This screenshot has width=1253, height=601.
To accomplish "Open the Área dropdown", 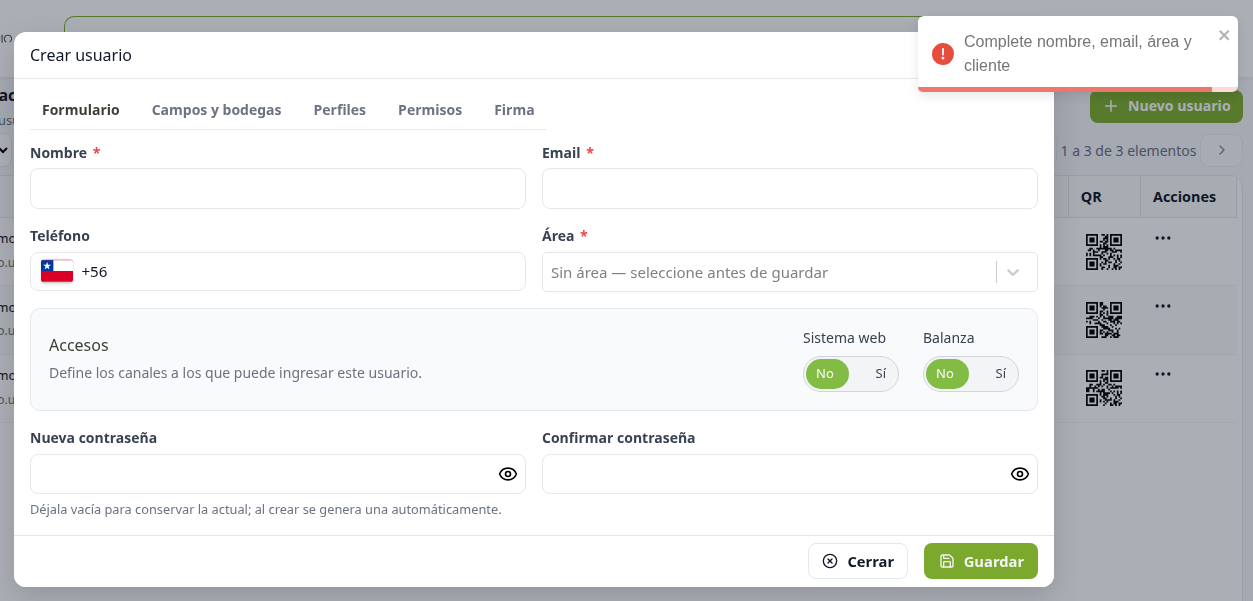I will [790, 272].
